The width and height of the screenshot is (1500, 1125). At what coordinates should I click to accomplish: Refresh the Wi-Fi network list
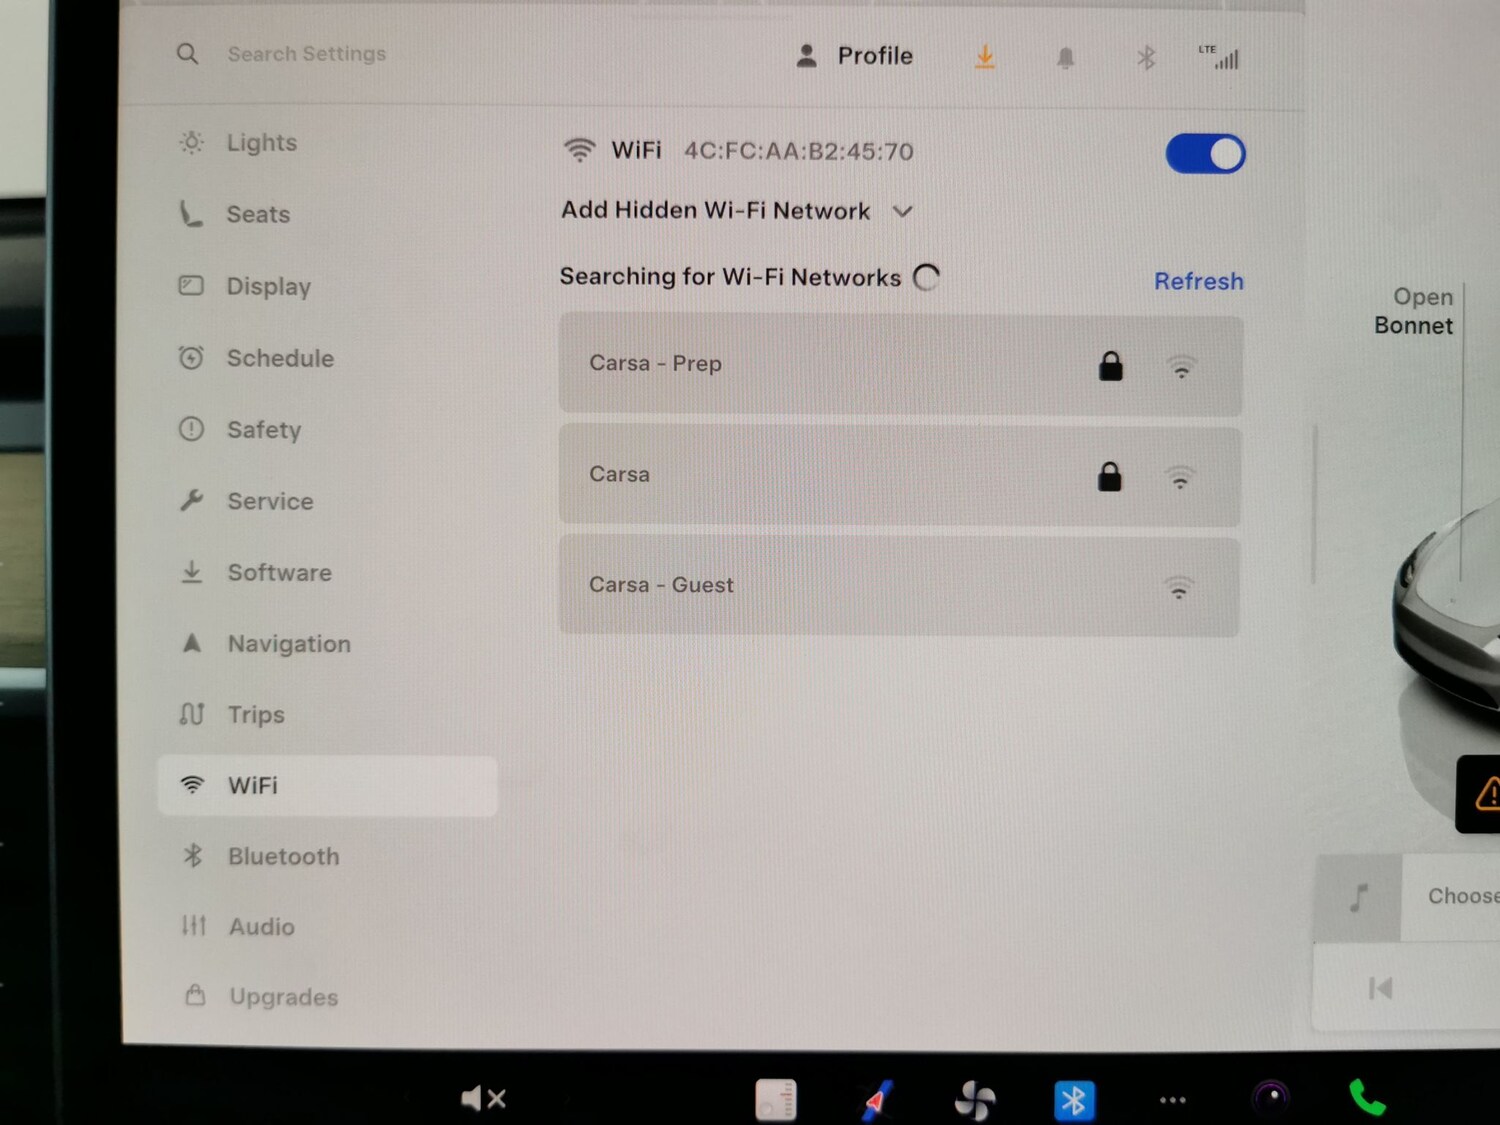point(1198,281)
